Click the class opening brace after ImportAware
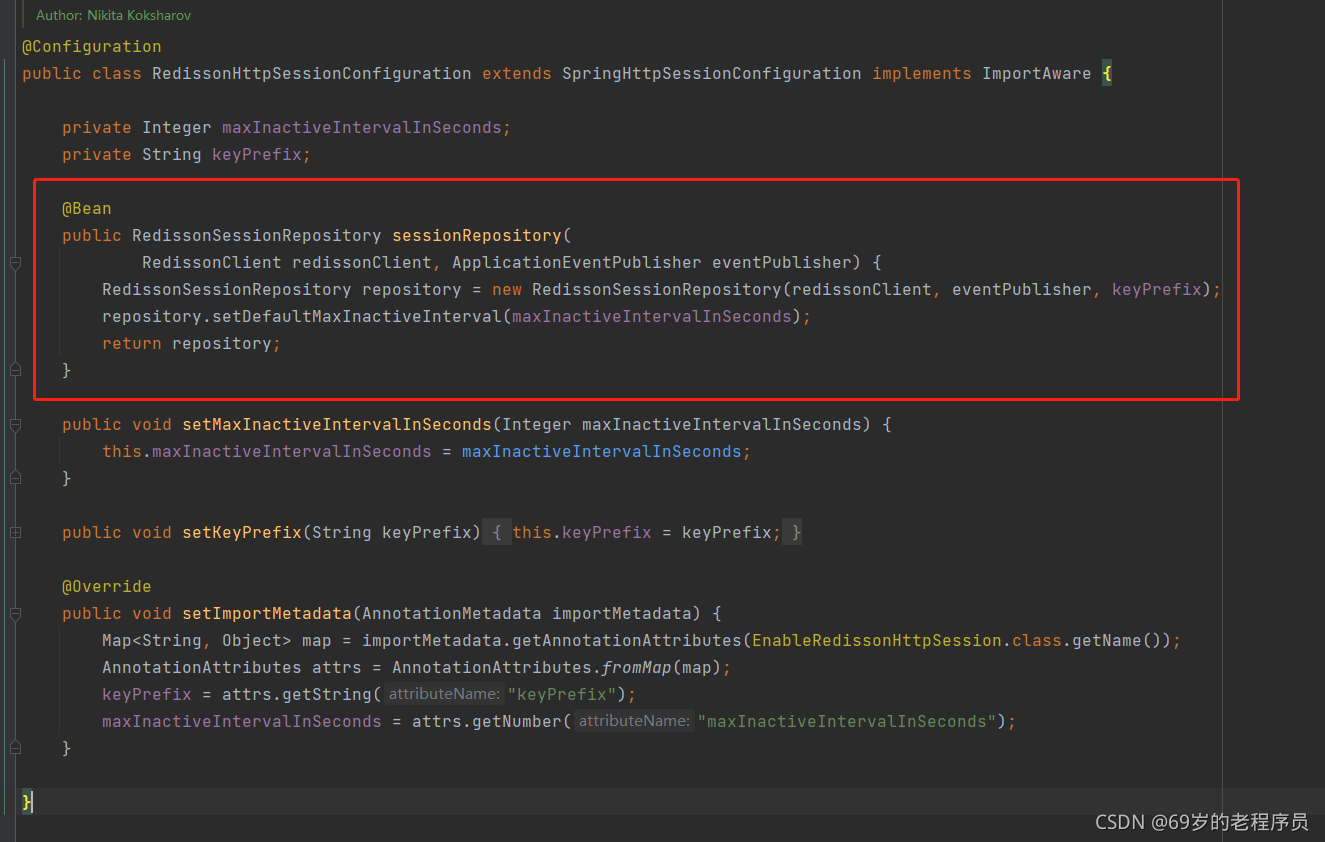Image resolution: width=1325 pixels, height=842 pixels. pos(1107,74)
